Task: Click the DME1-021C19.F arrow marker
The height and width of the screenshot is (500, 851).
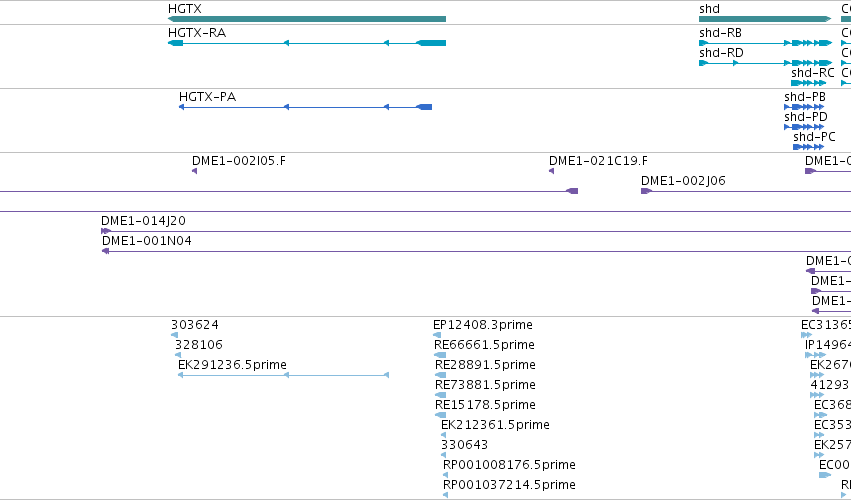Action: (x=551, y=171)
